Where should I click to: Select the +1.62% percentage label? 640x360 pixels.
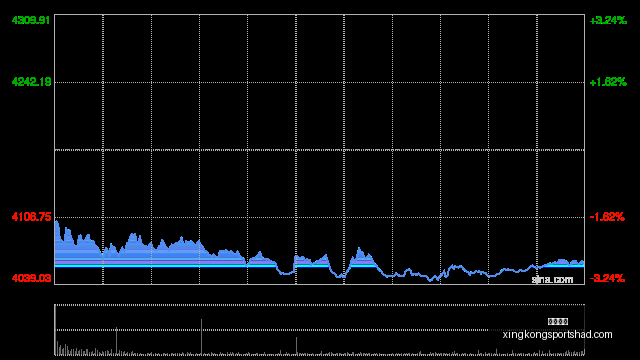pyautogui.click(x=608, y=82)
